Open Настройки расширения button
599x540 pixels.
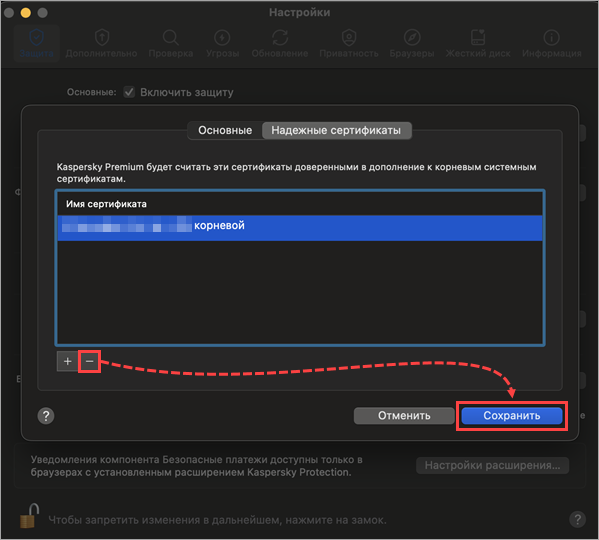pyautogui.click(x=492, y=466)
